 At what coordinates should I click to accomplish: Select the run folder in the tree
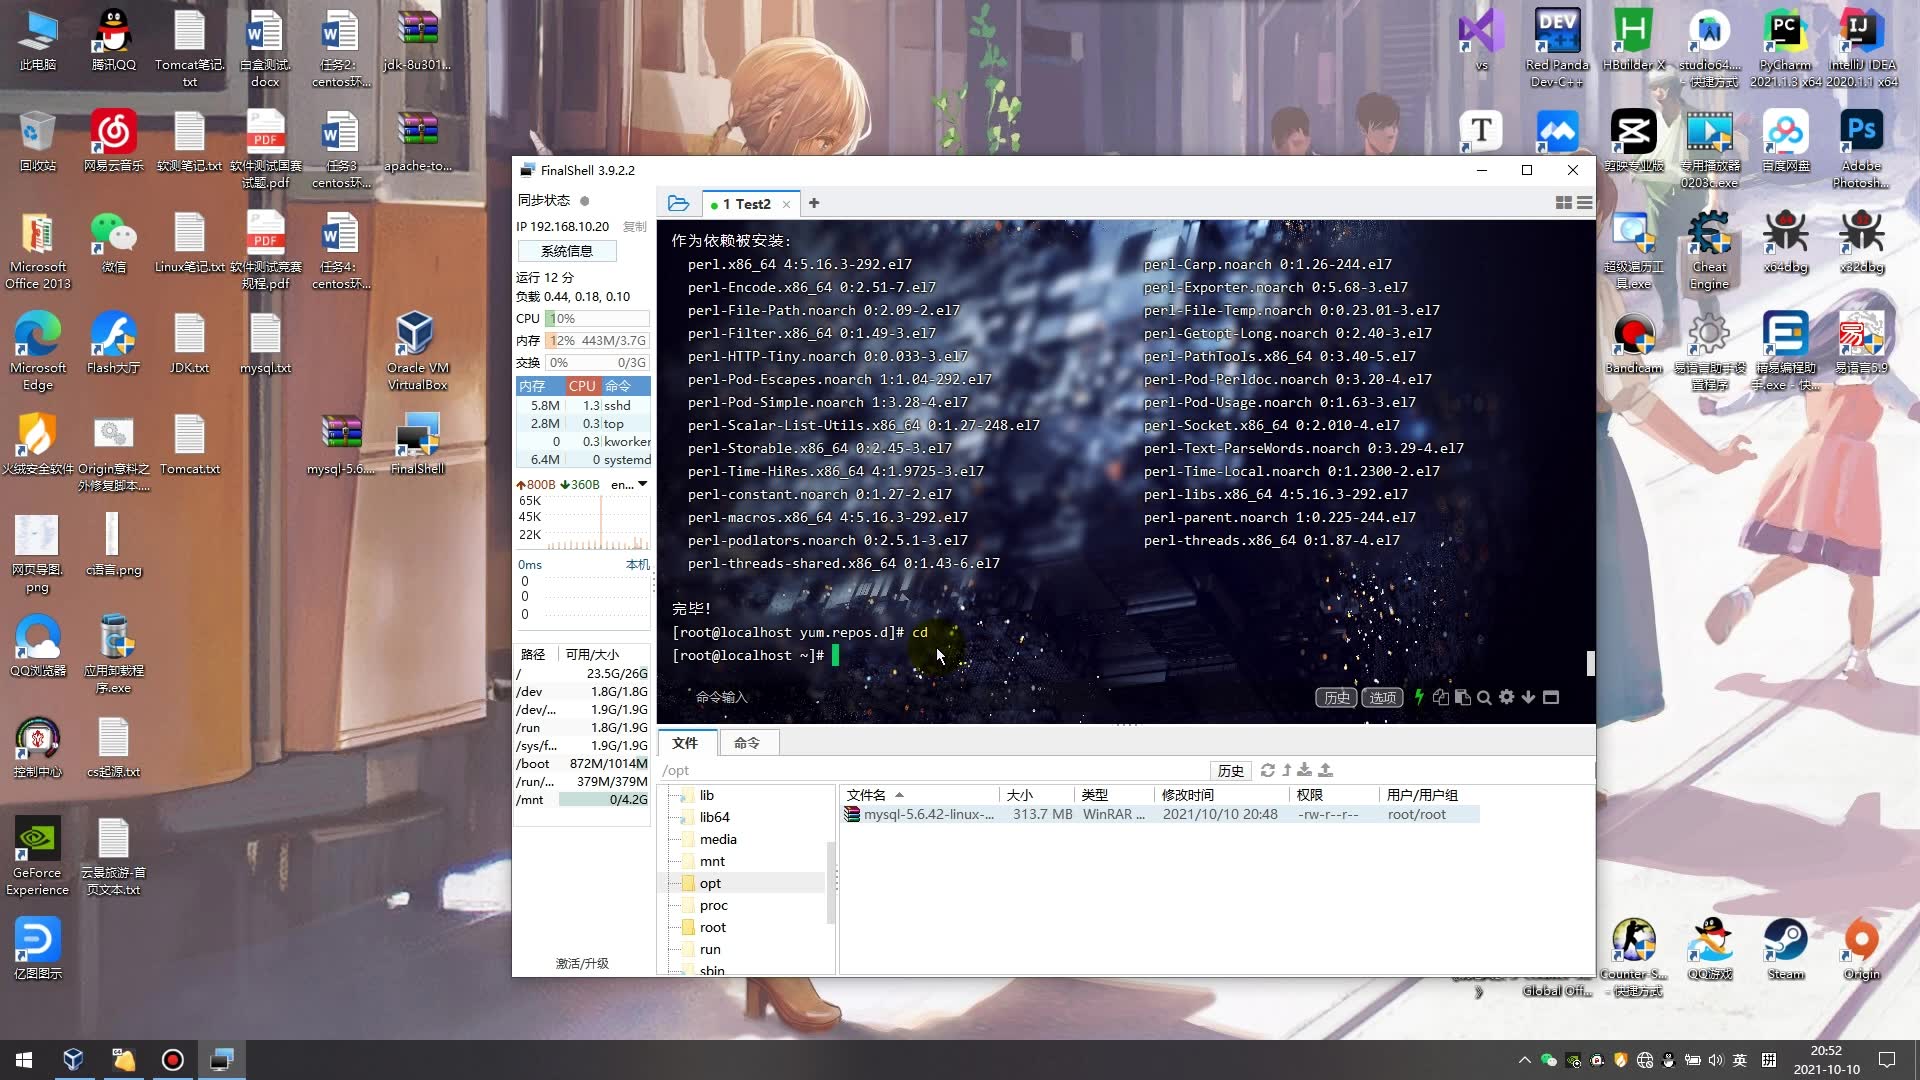click(710, 949)
